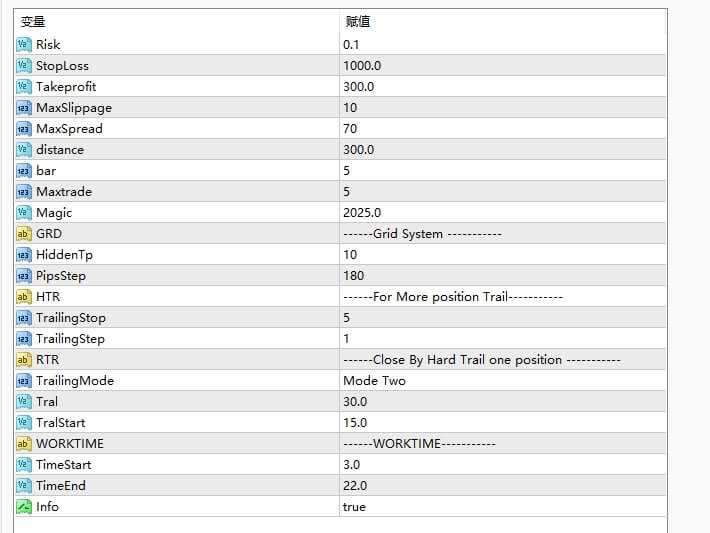
Task: Click the 赋值 column header
Action: [x=358, y=22]
